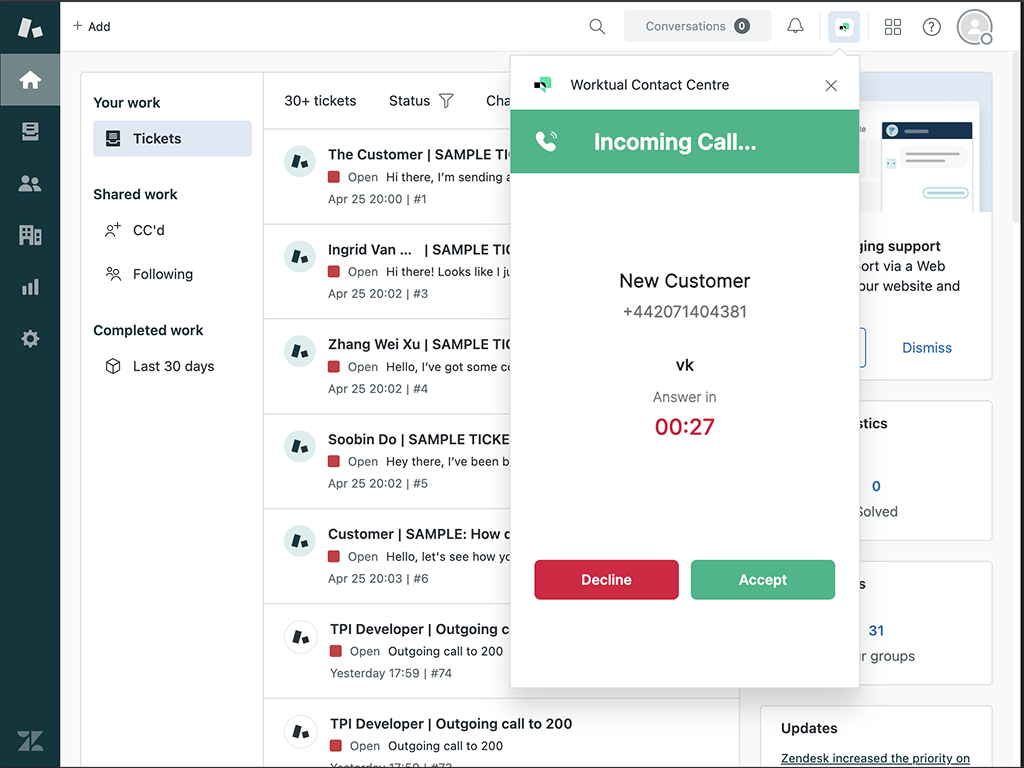Image resolution: width=1024 pixels, height=768 pixels.
Task: Click the Zendesk logo at sidebar bottom
Action: (30, 741)
